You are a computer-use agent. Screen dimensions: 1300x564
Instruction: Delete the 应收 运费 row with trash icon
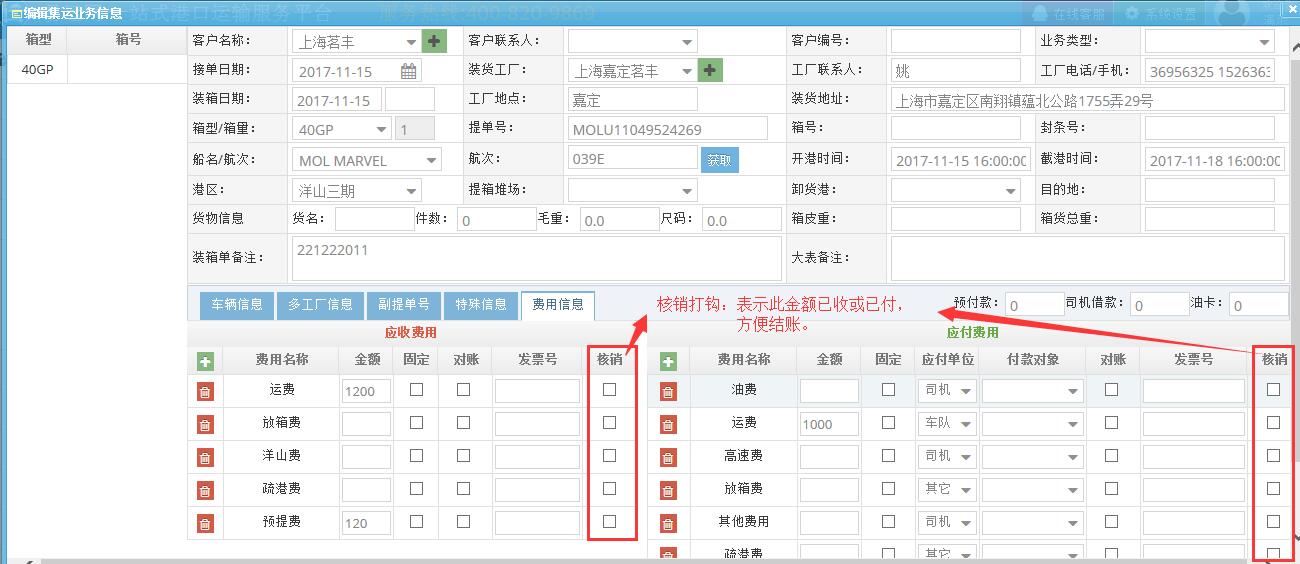pos(205,392)
